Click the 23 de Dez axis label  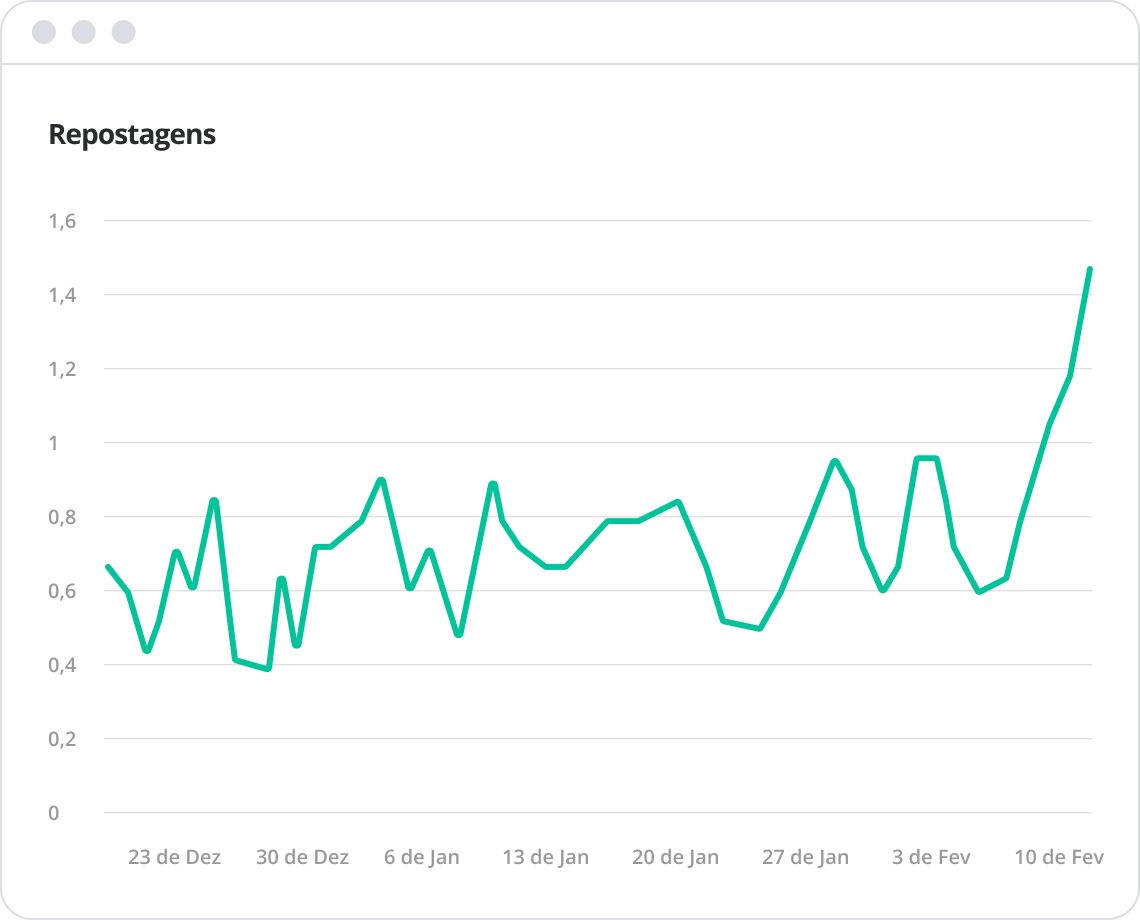pyautogui.click(x=174, y=857)
